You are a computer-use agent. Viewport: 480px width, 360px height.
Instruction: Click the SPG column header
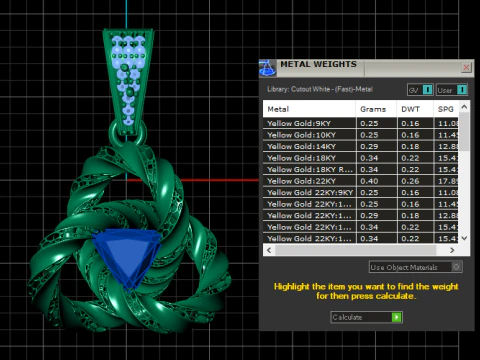pos(446,109)
